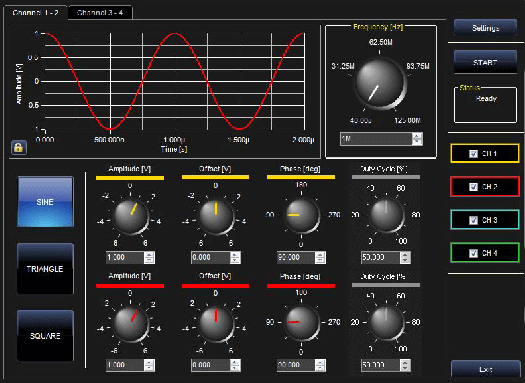Screen dimensions: 525x383
Task: Open the Settings button
Action: click(485, 28)
